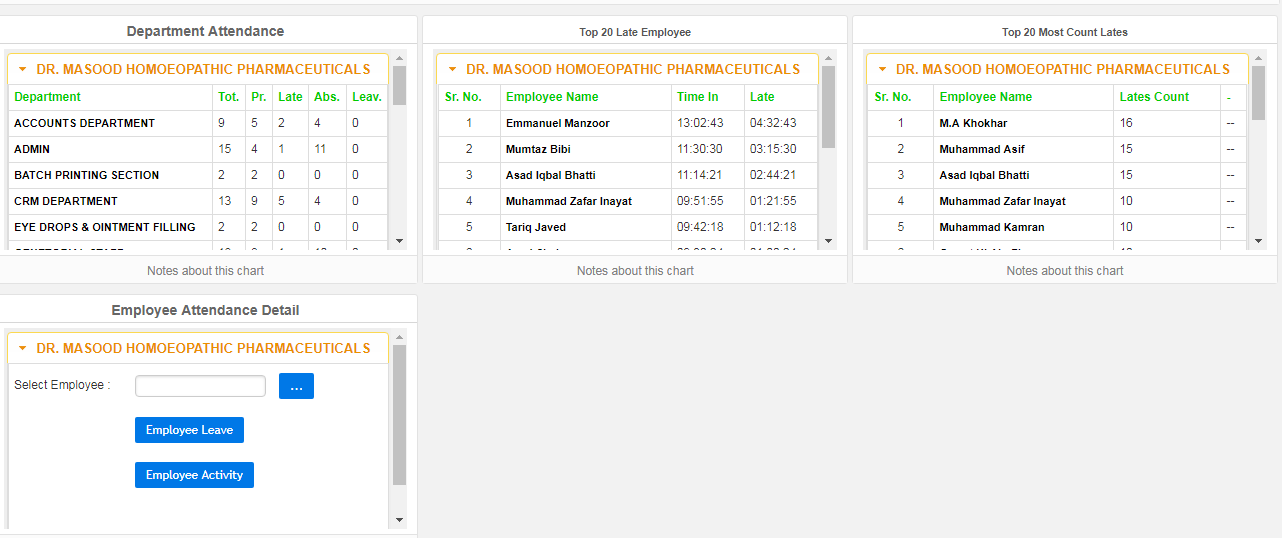Viewport: 1282px width, 538px height.
Task: Open employee lookup ellipsis button
Action: pyautogui.click(x=296, y=386)
